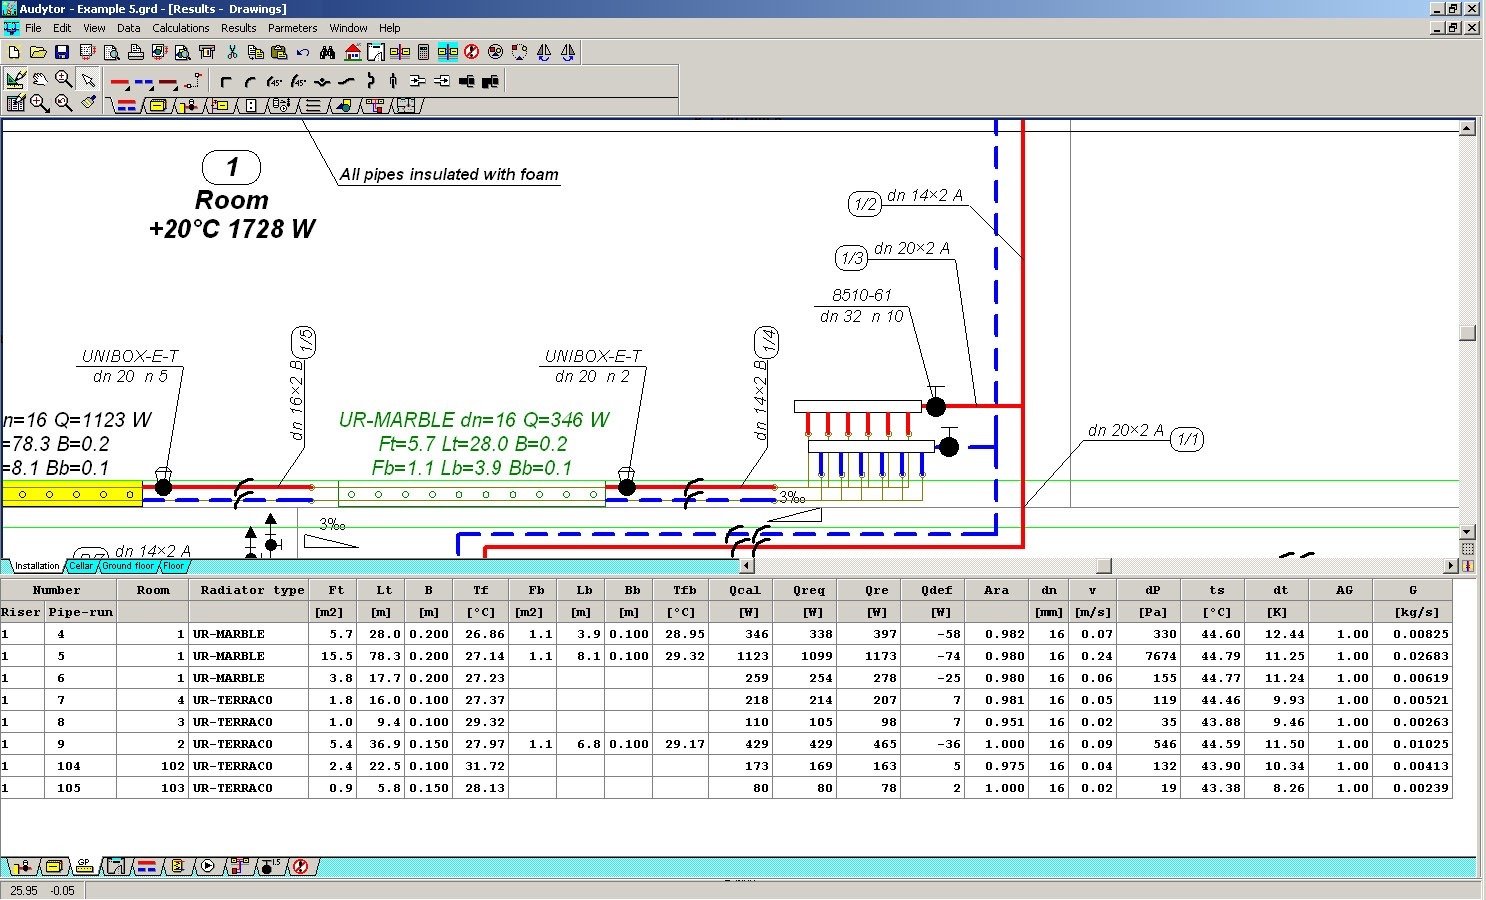Click the drawing horizontal scrollbar thumb
The width and height of the screenshot is (1486, 900).
pyautogui.click(x=1104, y=566)
